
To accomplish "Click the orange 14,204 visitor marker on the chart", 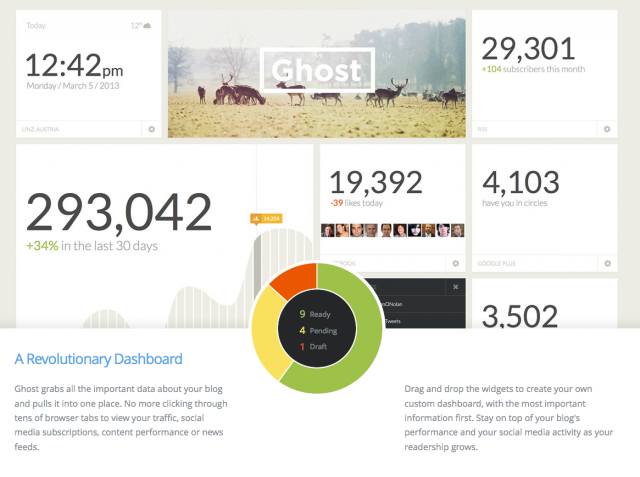I will 266,219.
